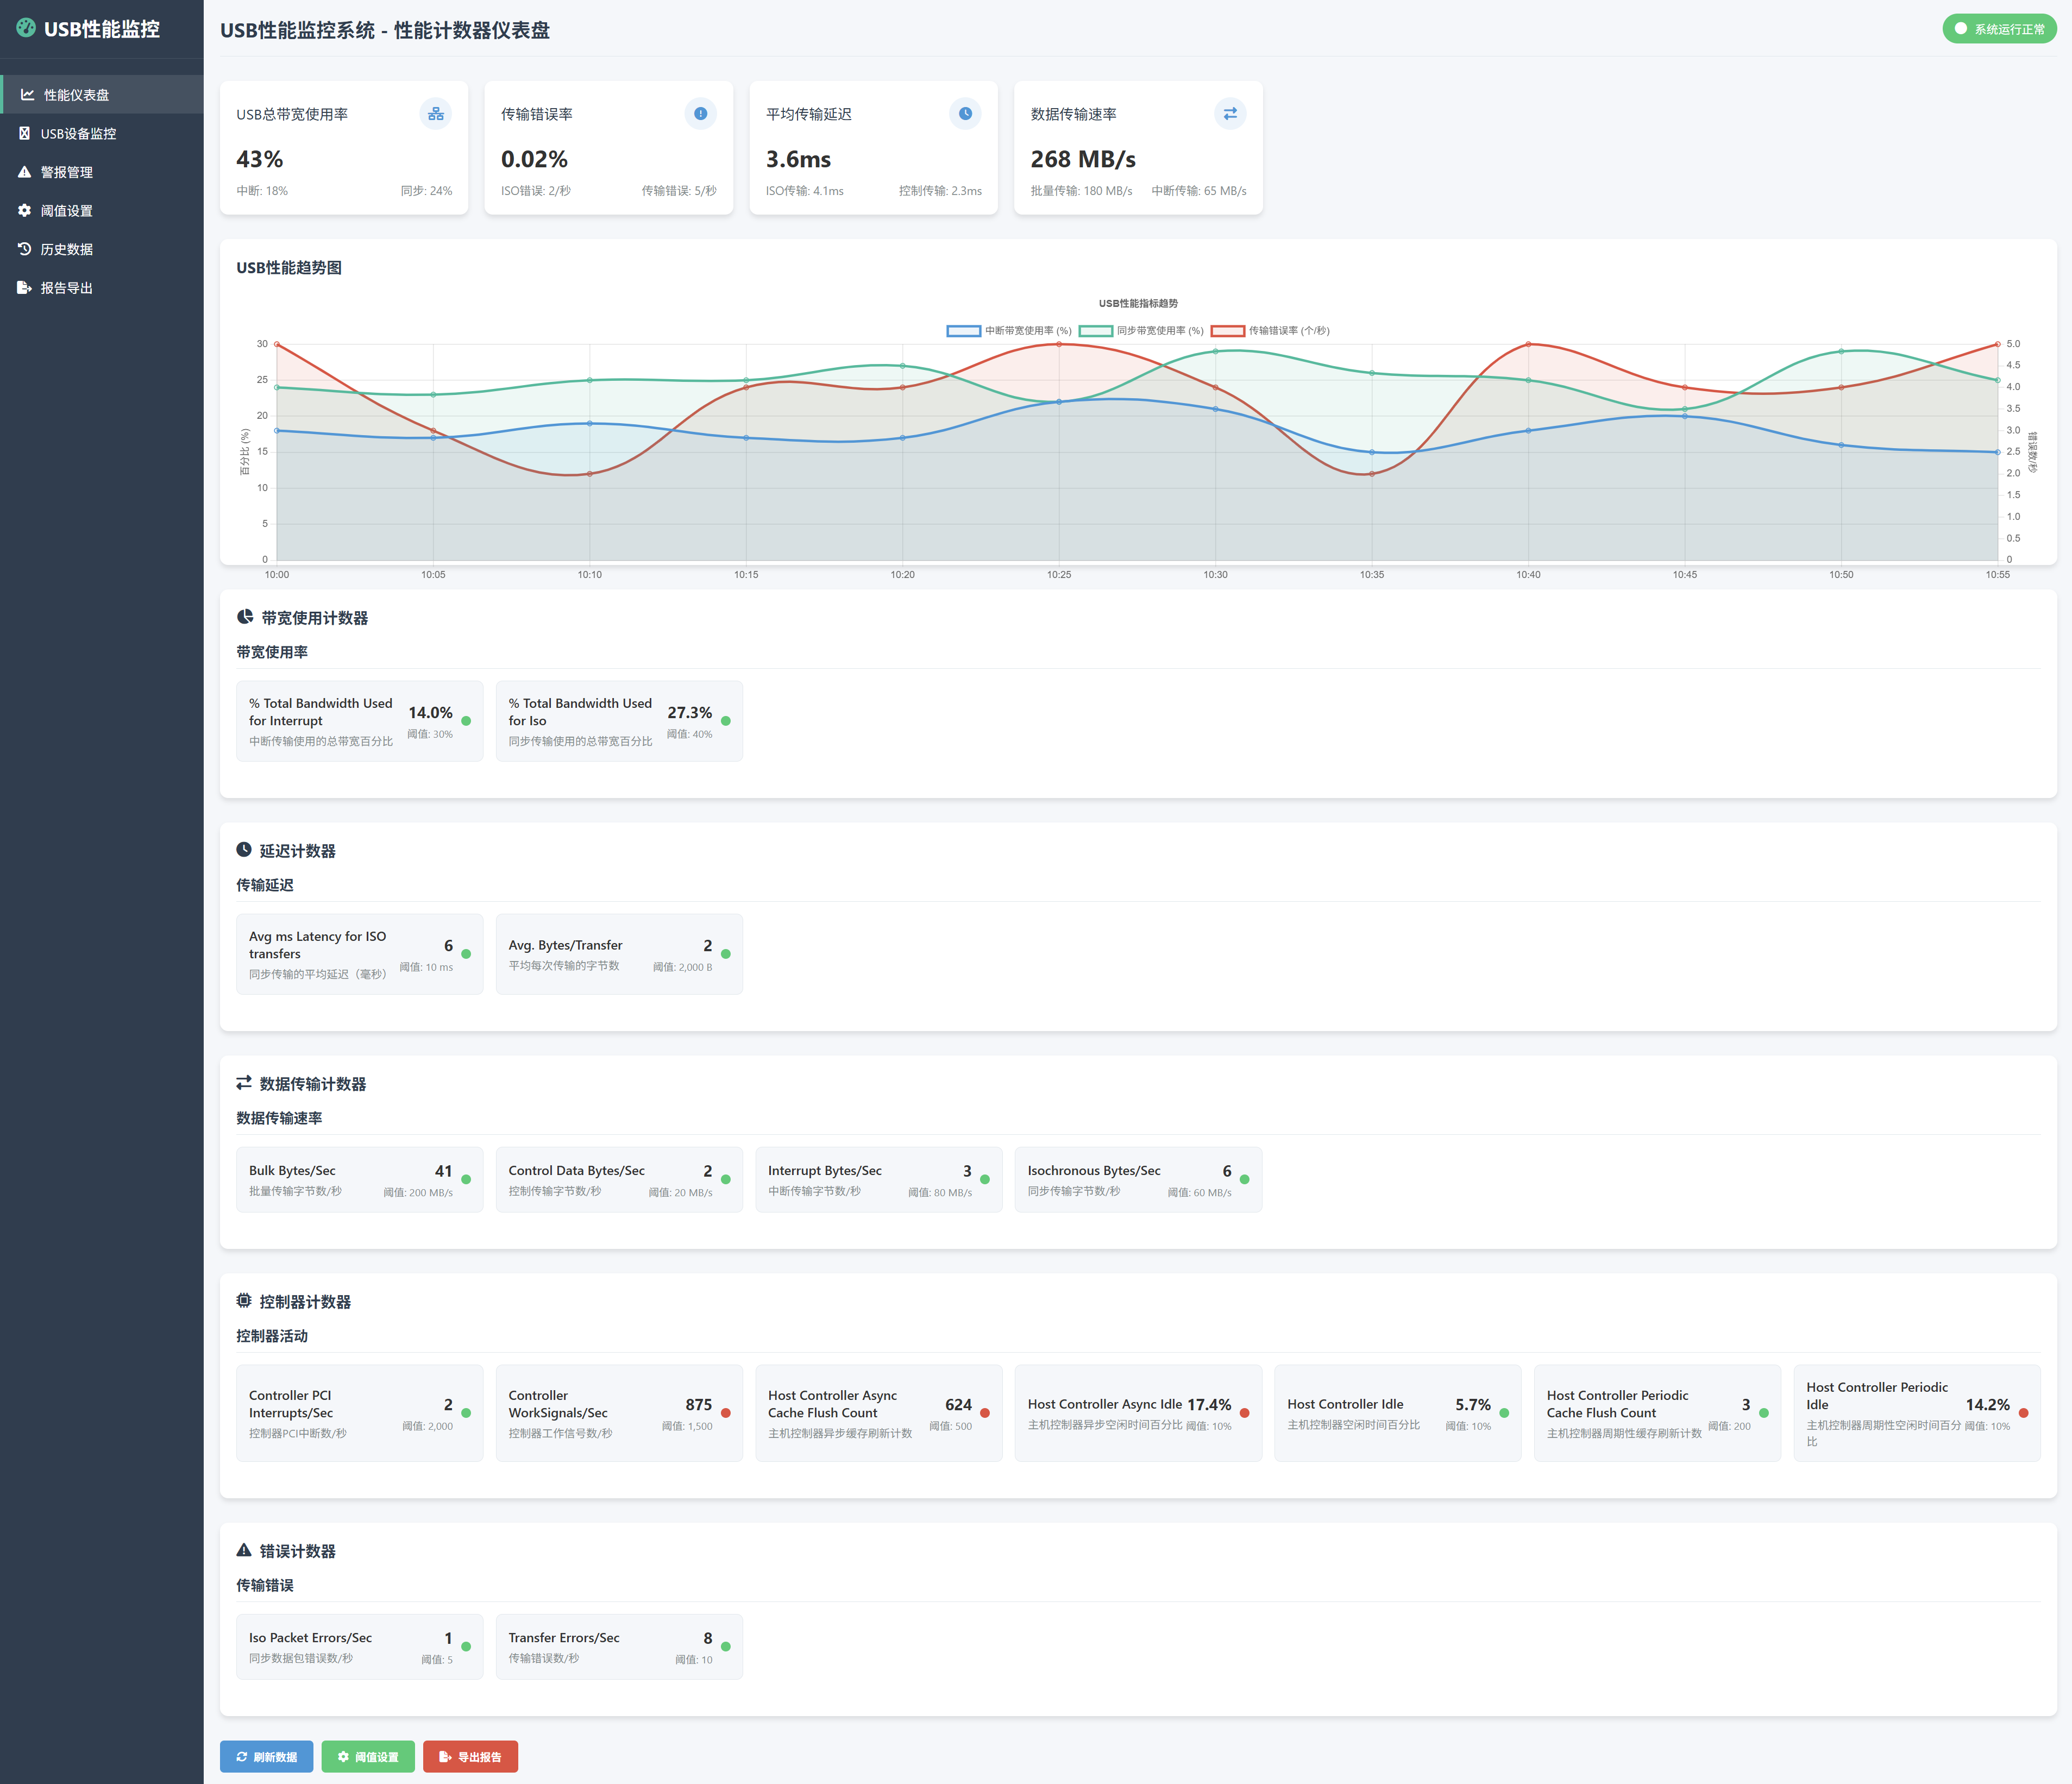The width and height of the screenshot is (2072, 1784).
Task: Click the blue 刷新数据 button
Action: pyautogui.click(x=266, y=1757)
